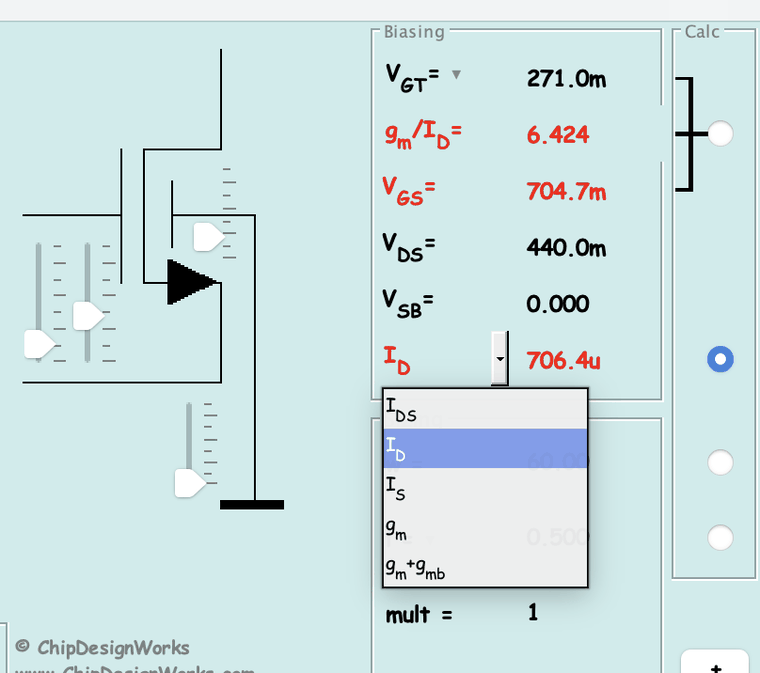
Task: Click the VSB label in Biasing
Action: 408,304
